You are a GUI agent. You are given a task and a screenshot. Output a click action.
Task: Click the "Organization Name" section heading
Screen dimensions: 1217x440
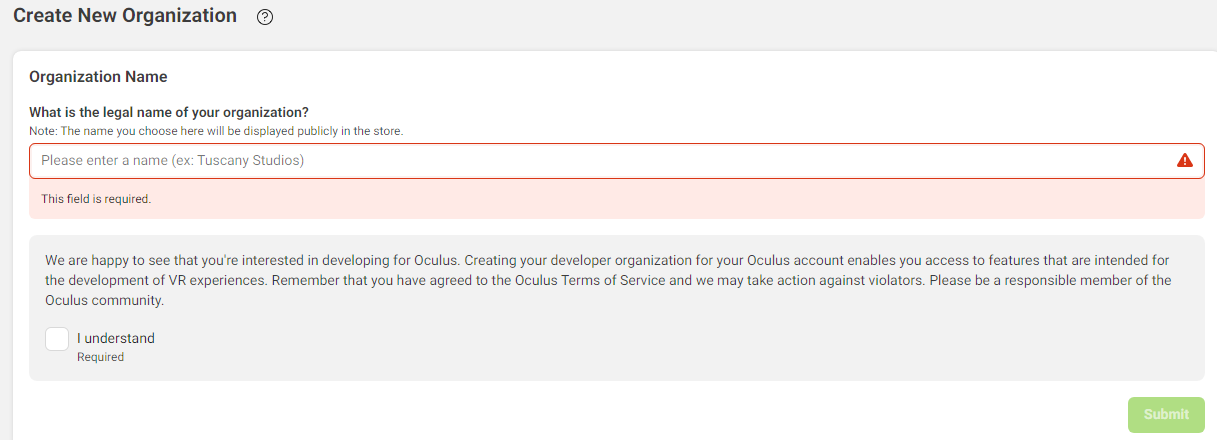point(98,77)
